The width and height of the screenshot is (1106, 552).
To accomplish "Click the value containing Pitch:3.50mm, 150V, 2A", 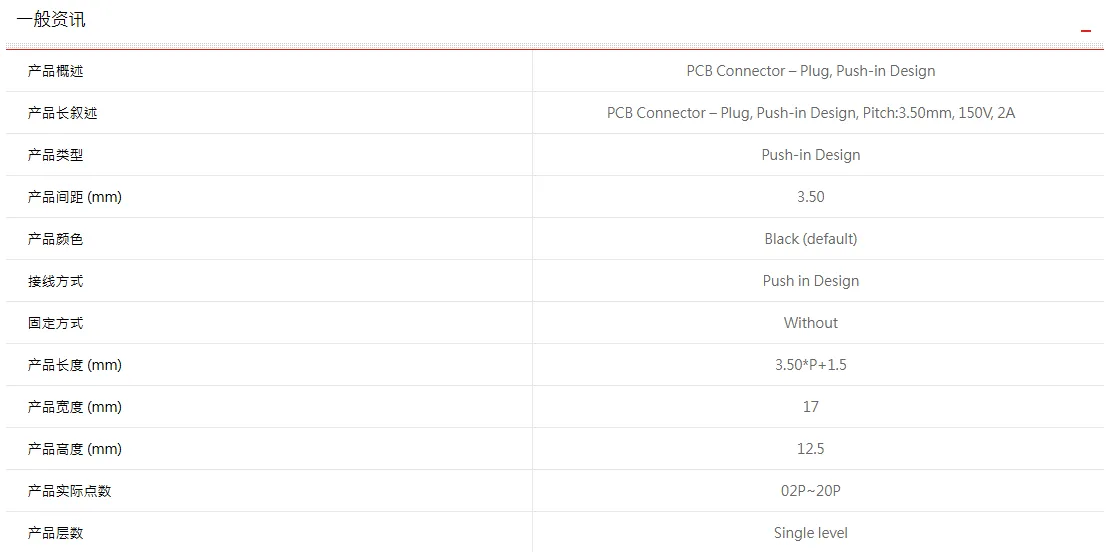I will (x=810, y=113).
